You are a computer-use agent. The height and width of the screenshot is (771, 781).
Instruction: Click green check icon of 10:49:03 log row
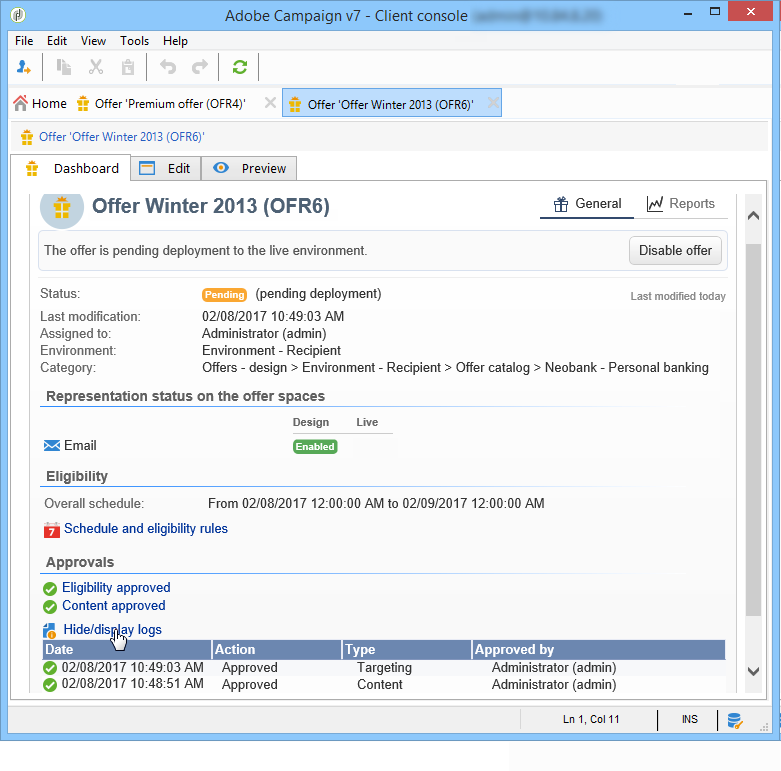coord(50,667)
